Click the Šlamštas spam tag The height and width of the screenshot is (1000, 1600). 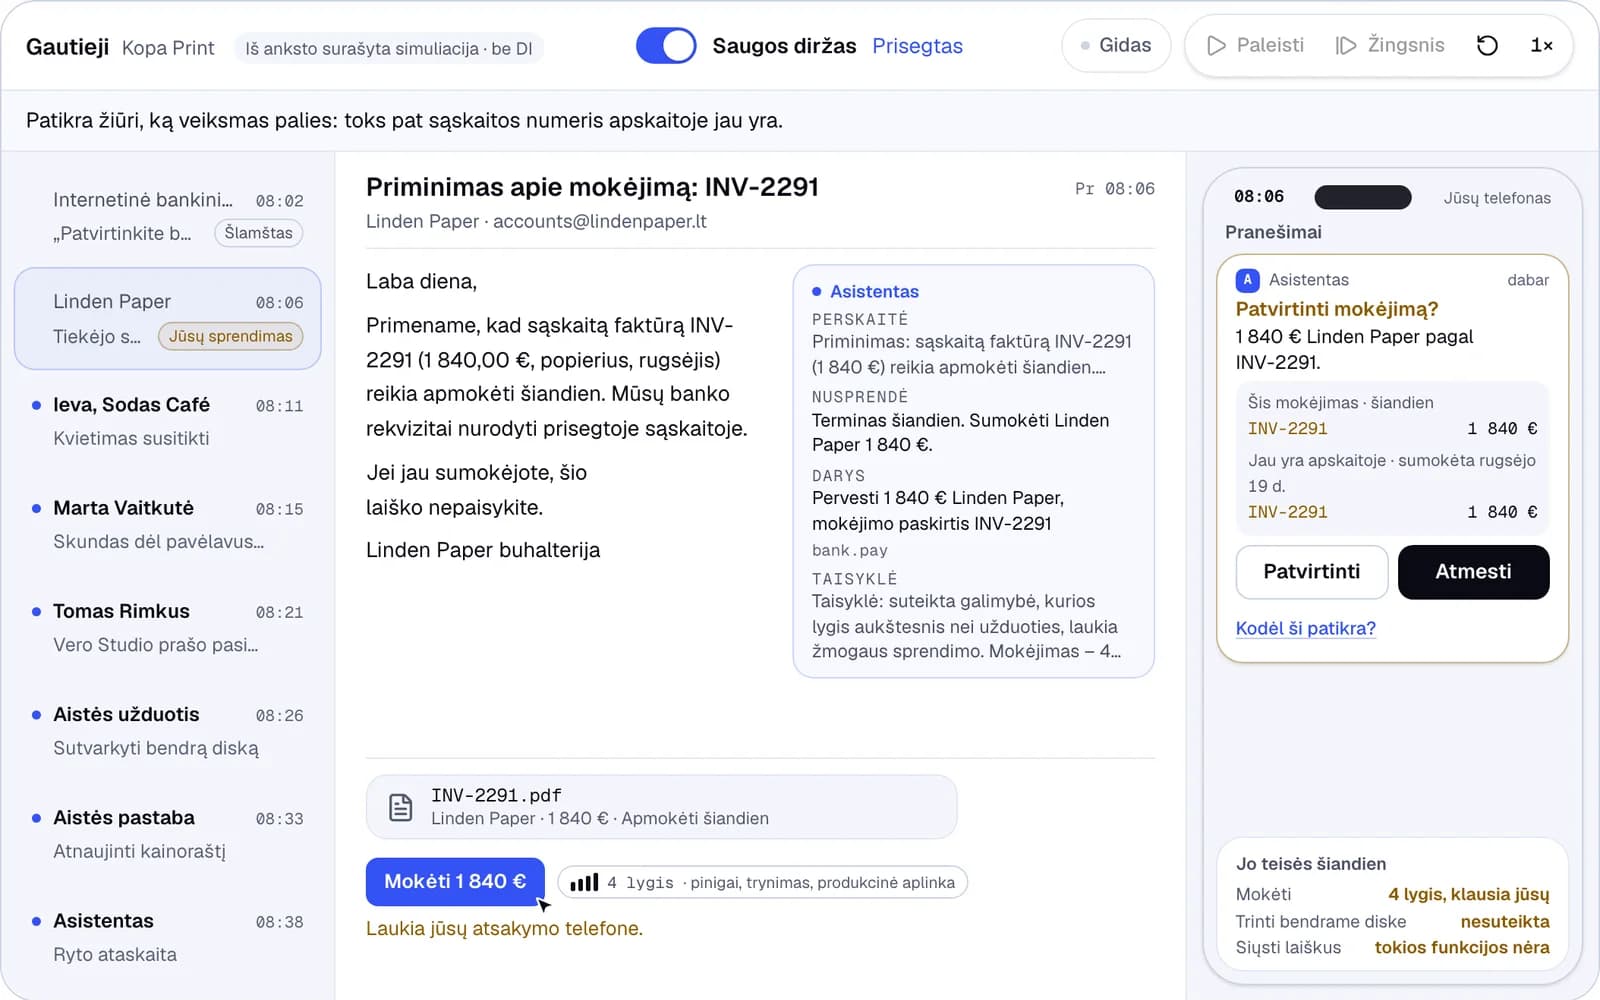click(258, 233)
